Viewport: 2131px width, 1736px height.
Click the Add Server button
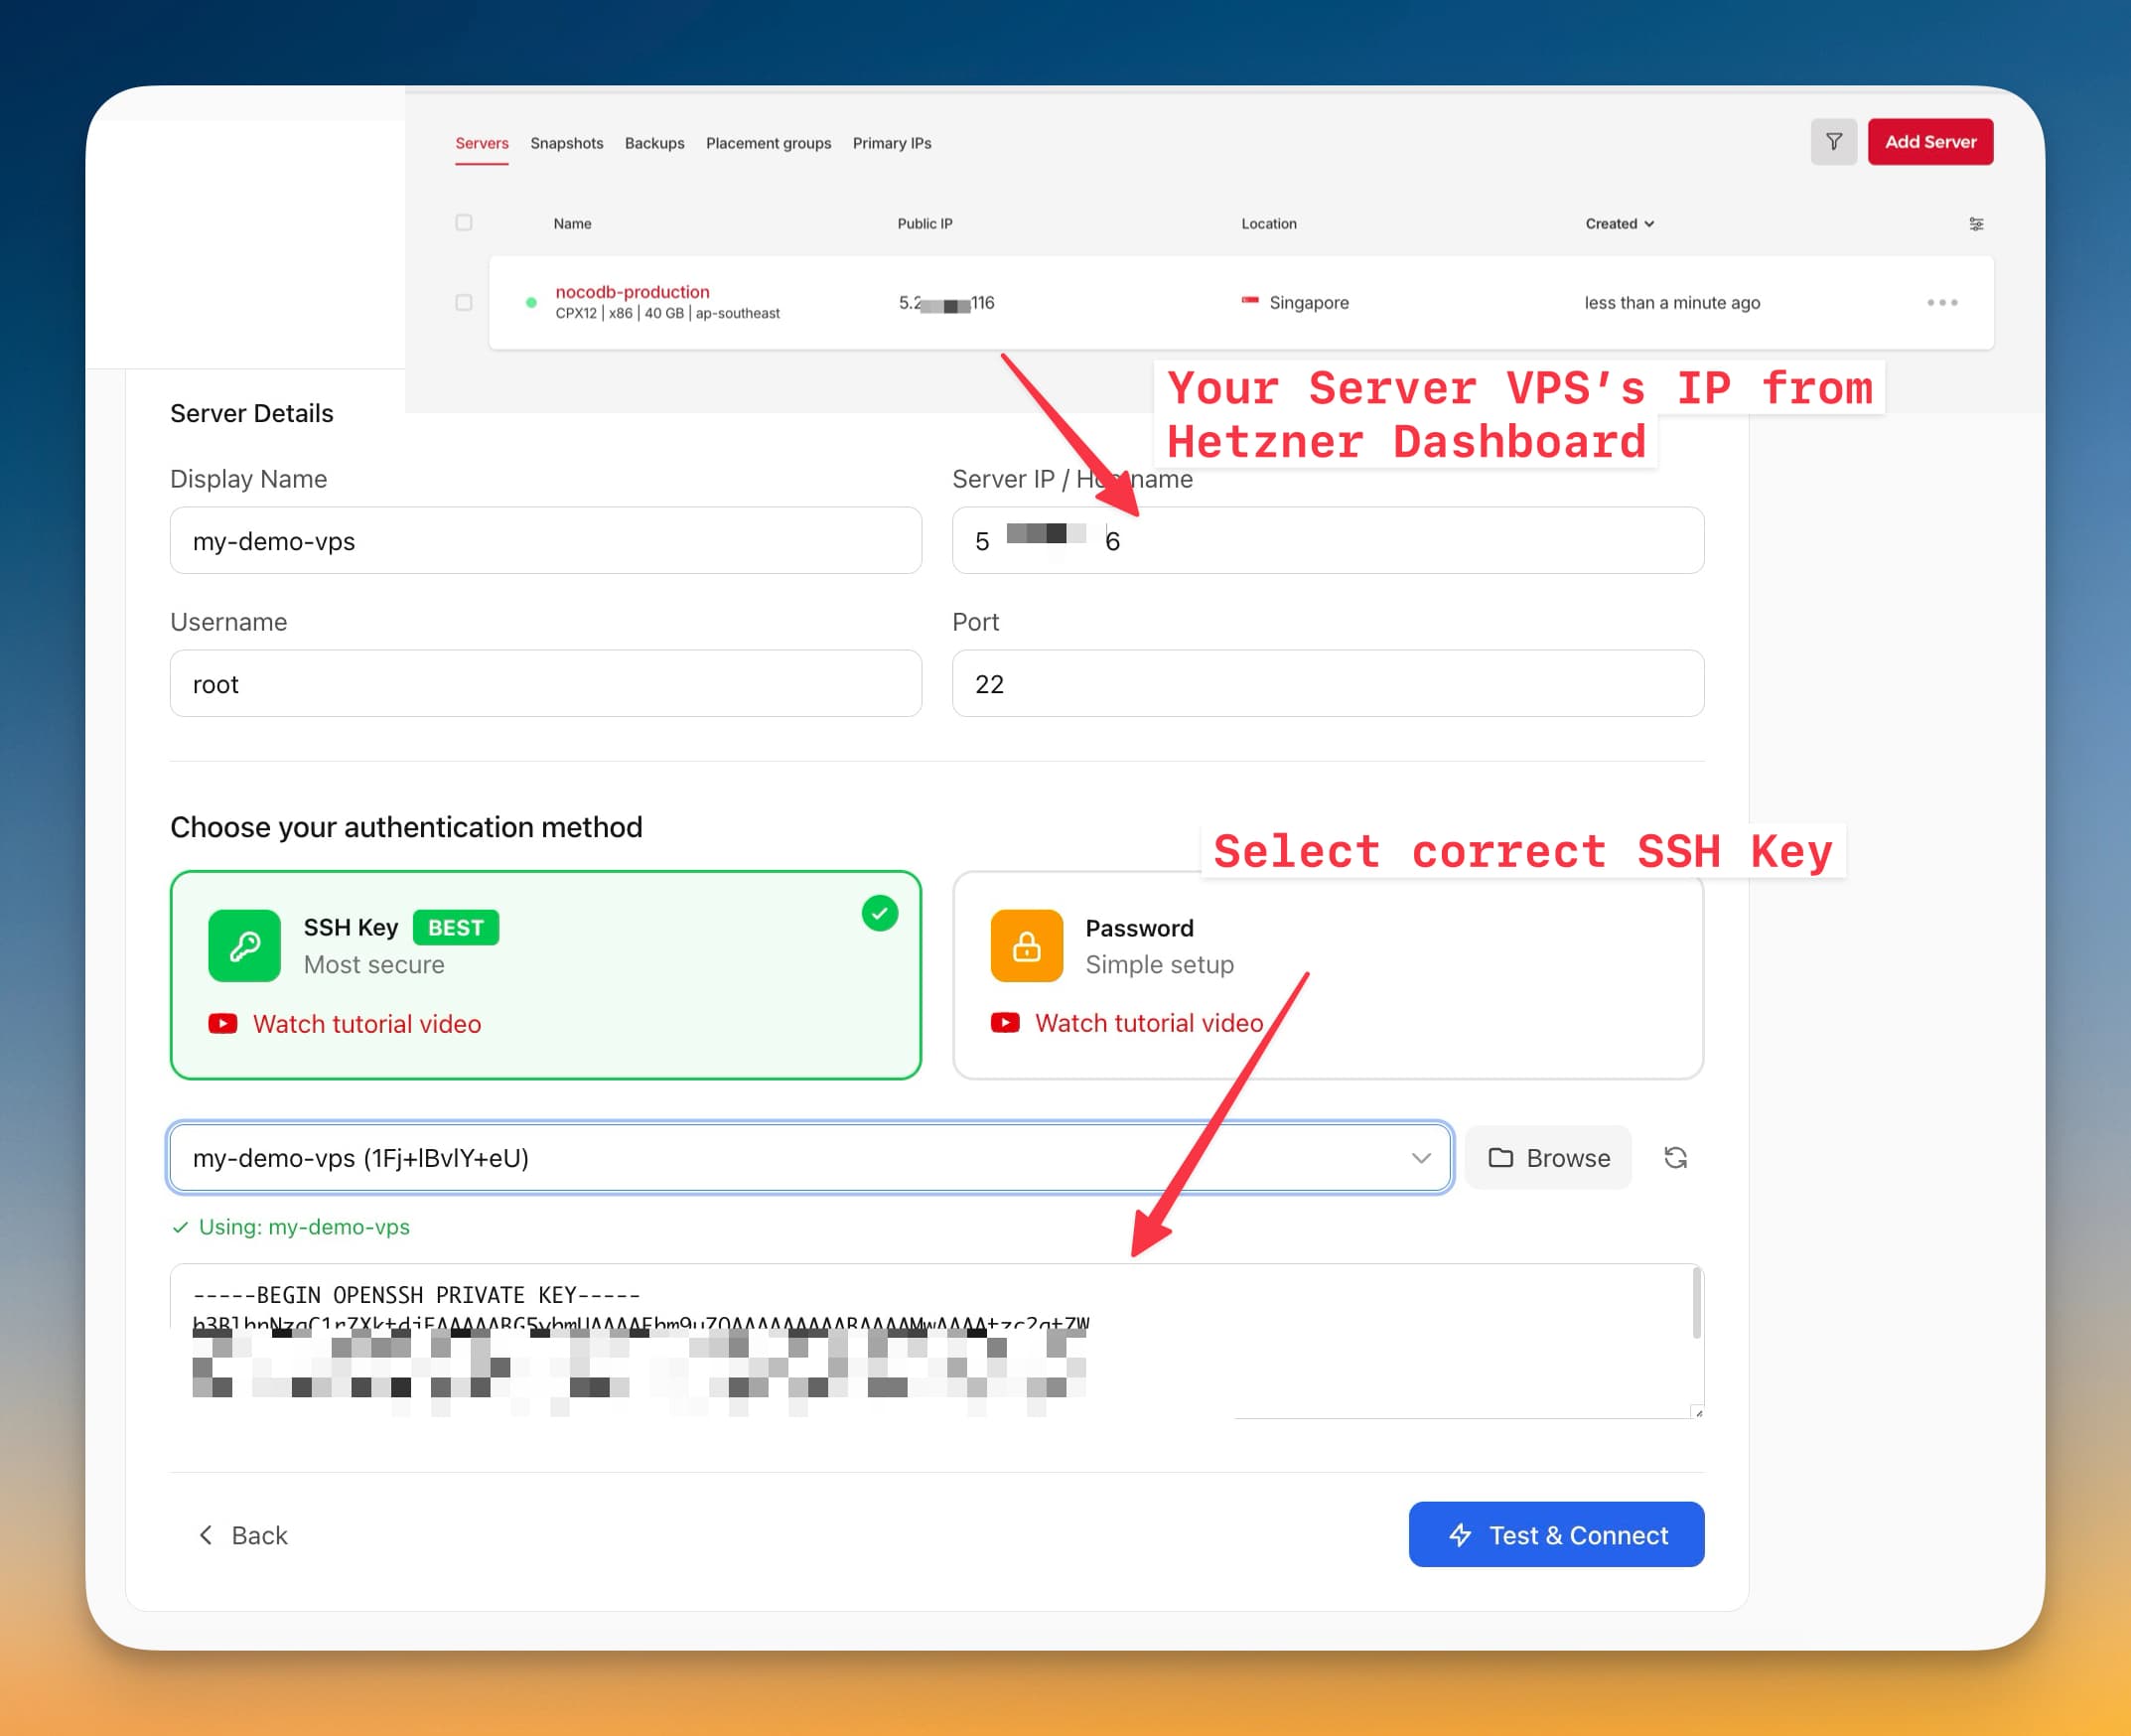[1929, 142]
